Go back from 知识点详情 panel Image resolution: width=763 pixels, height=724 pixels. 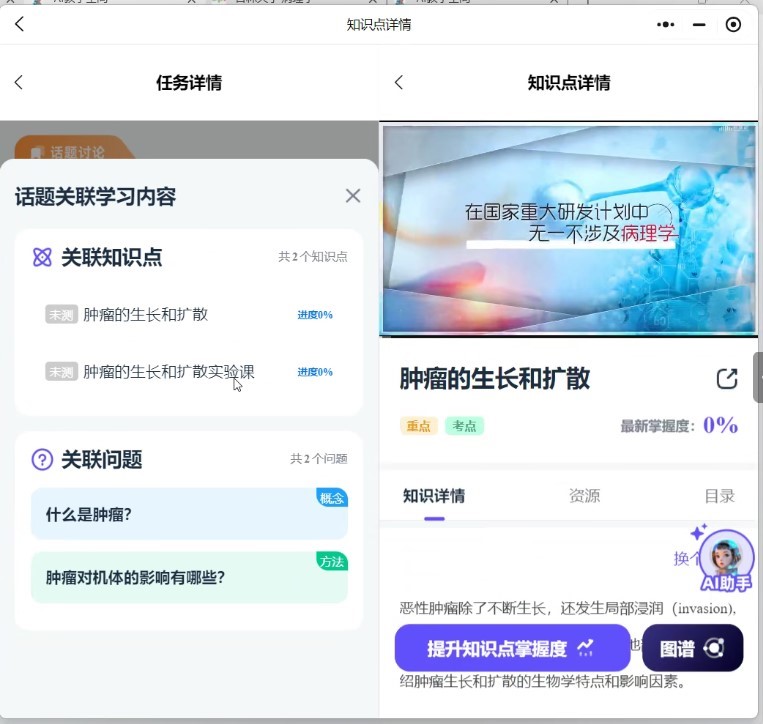(399, 83)
